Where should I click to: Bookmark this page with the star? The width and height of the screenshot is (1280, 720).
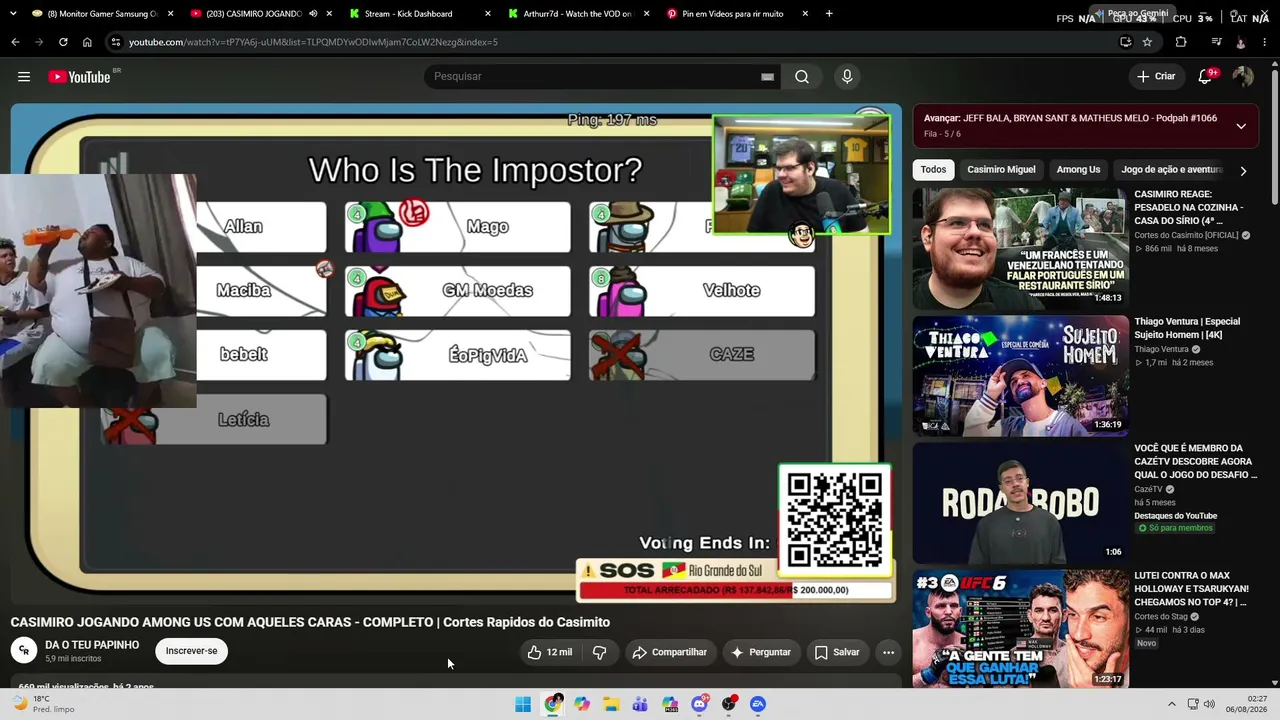[1147, 42]
